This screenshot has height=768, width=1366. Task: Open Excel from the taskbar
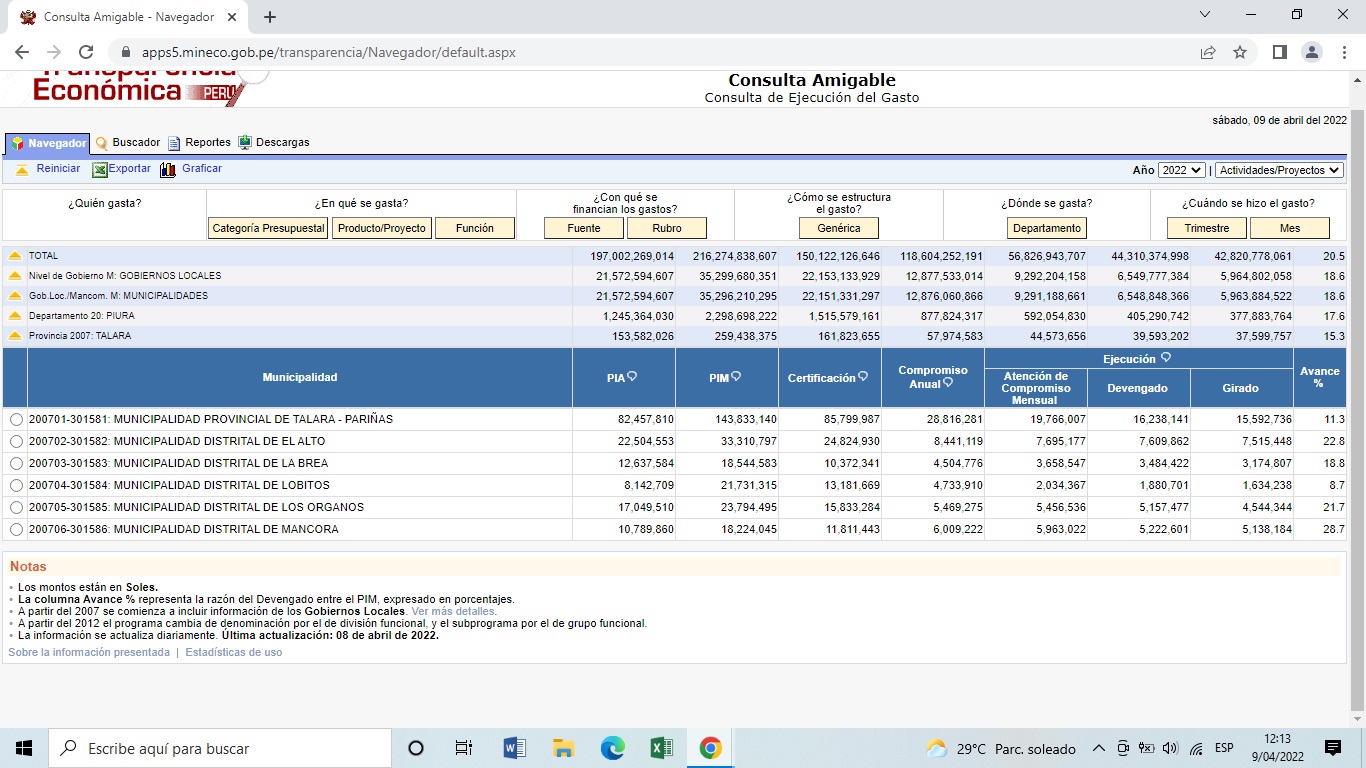(661, 748)
